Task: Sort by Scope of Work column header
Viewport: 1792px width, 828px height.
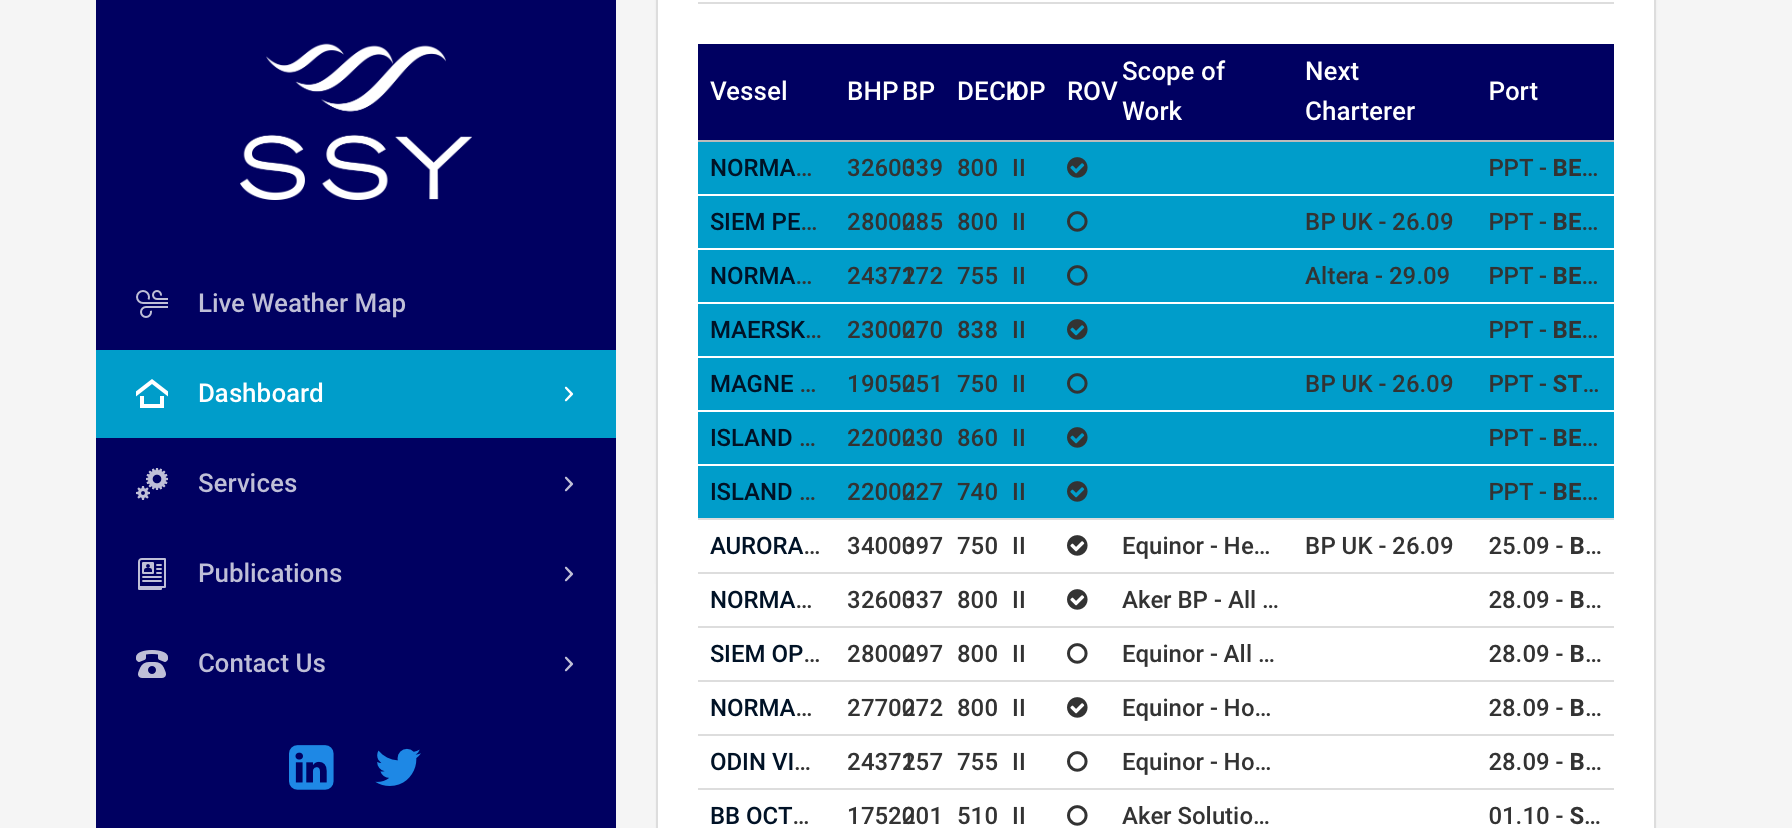Action: pos(1173,91)
